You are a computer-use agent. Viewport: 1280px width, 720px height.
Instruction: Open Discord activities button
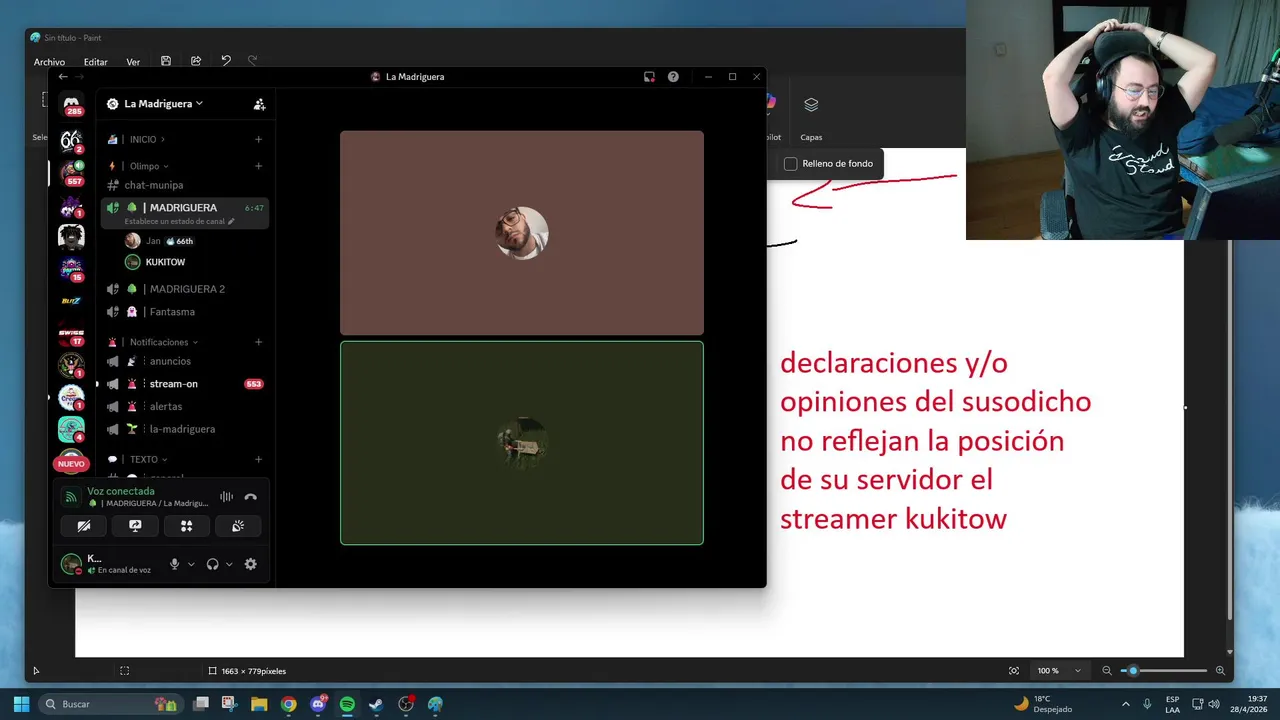pyautogui.click(x=186, y=526)
